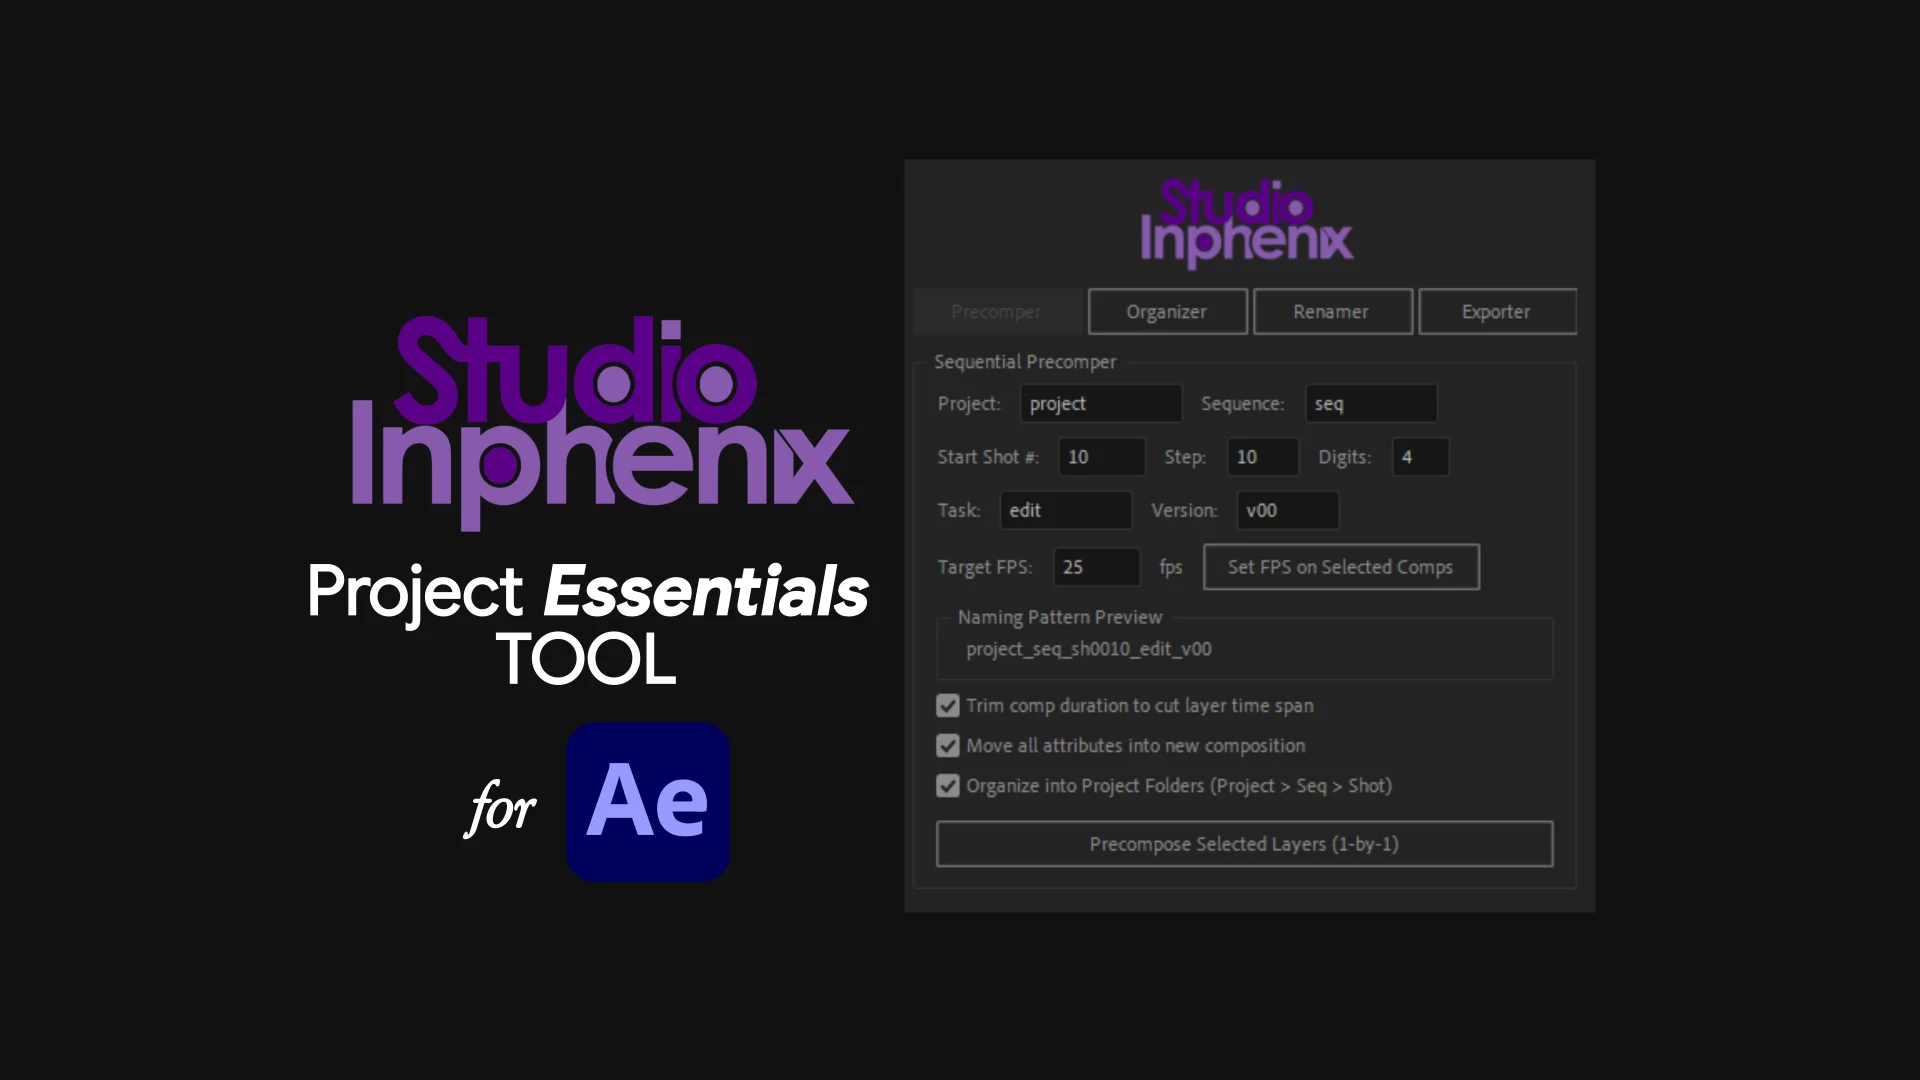Toggle Organize into Project Folders checkbox
Image resolution: width=1920 pixels, height=1080 pixels.
pyautogui.click(x=948, y=786)
